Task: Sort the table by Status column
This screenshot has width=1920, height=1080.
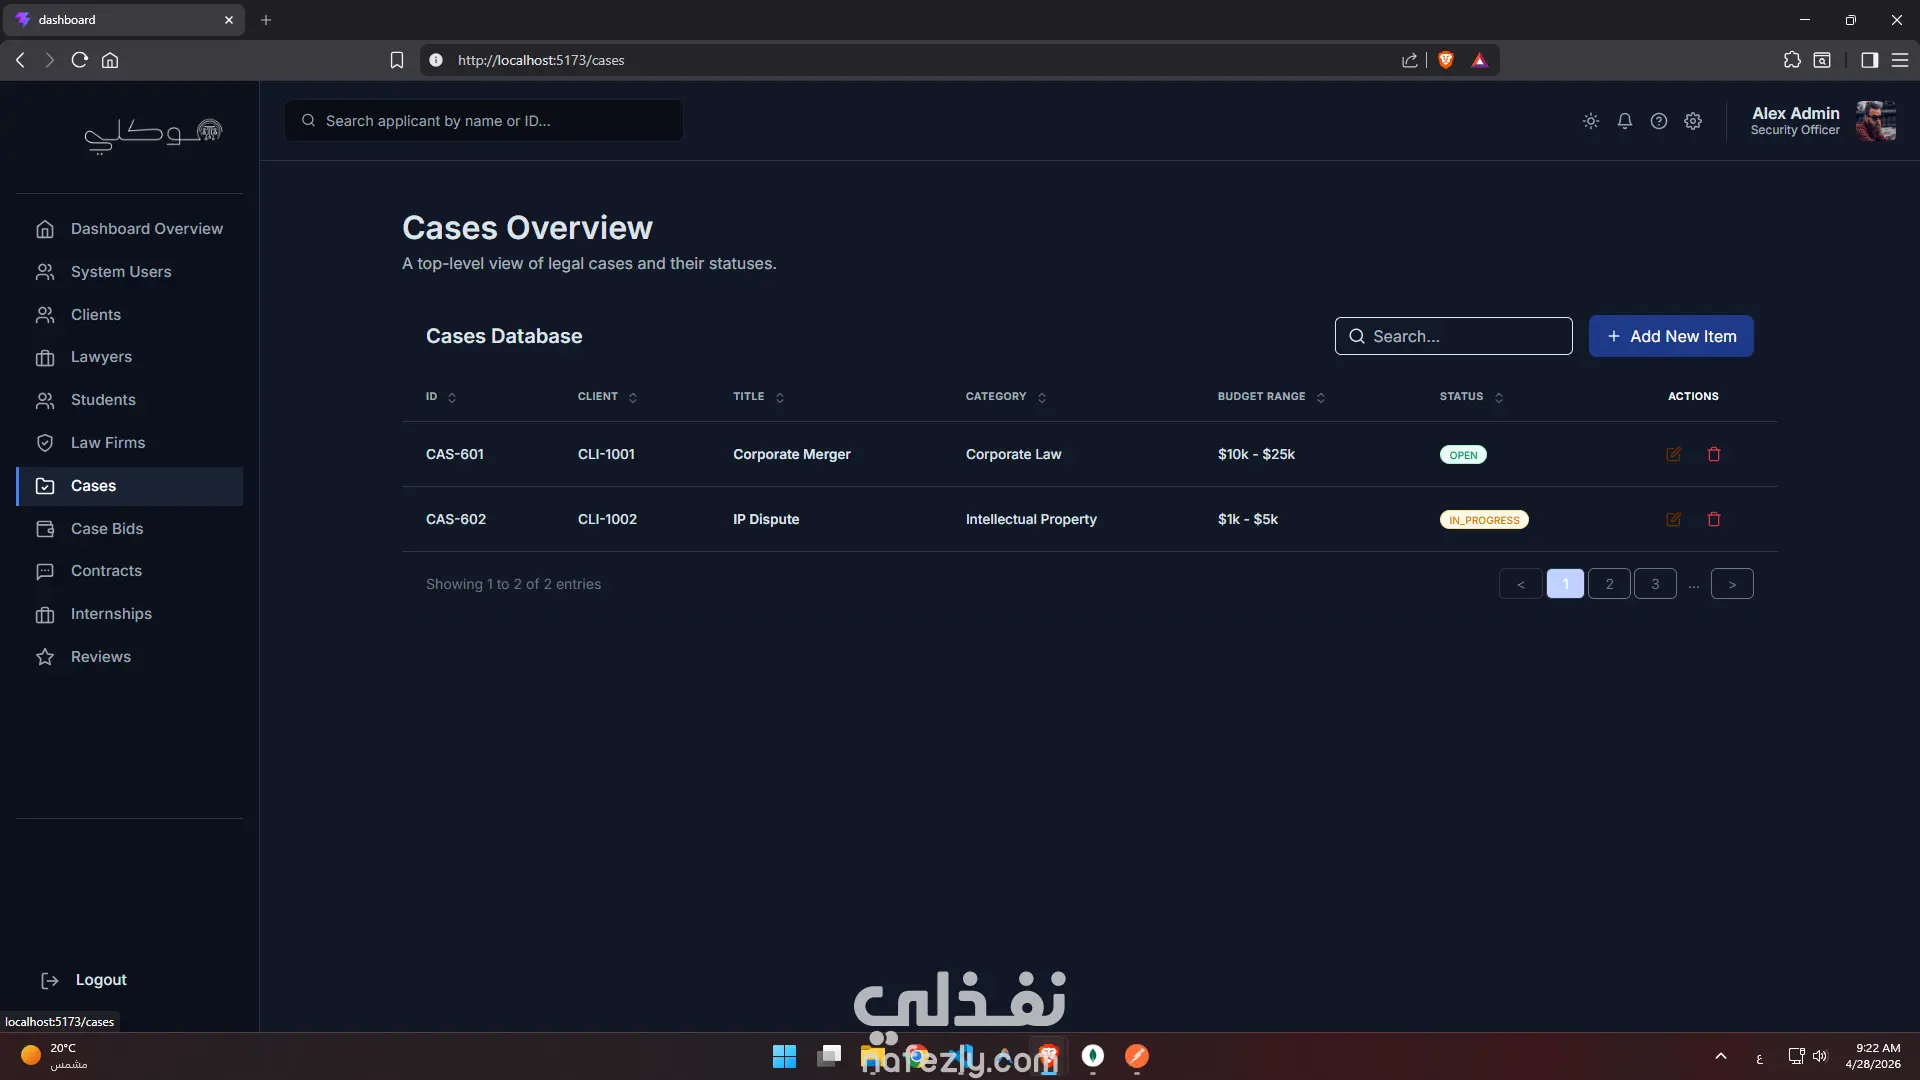Action: pyautogui.click(x=1471, y=397)
